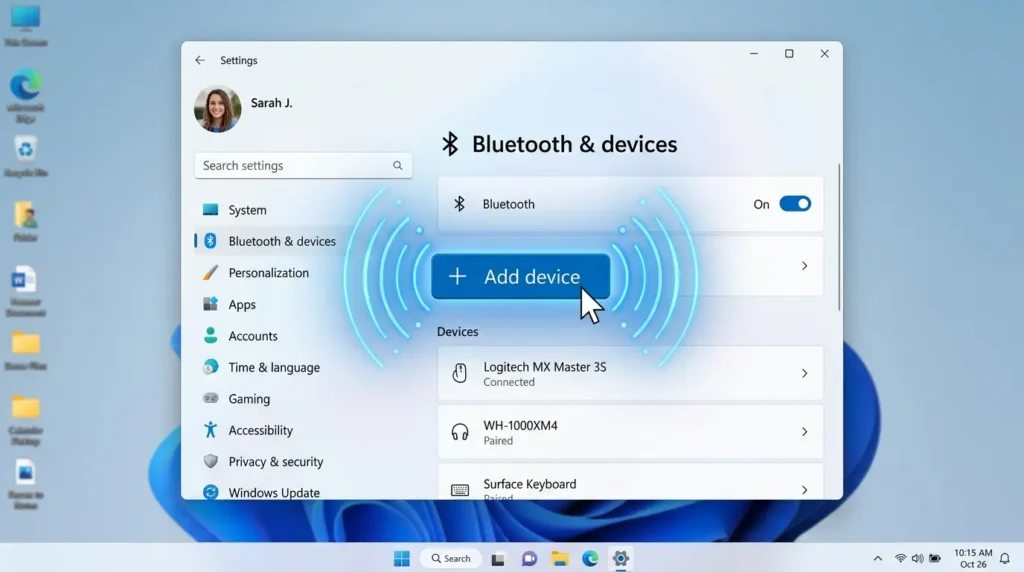Minimize the Settings window
The image size is (1024, 572).
tap(754, 54)
